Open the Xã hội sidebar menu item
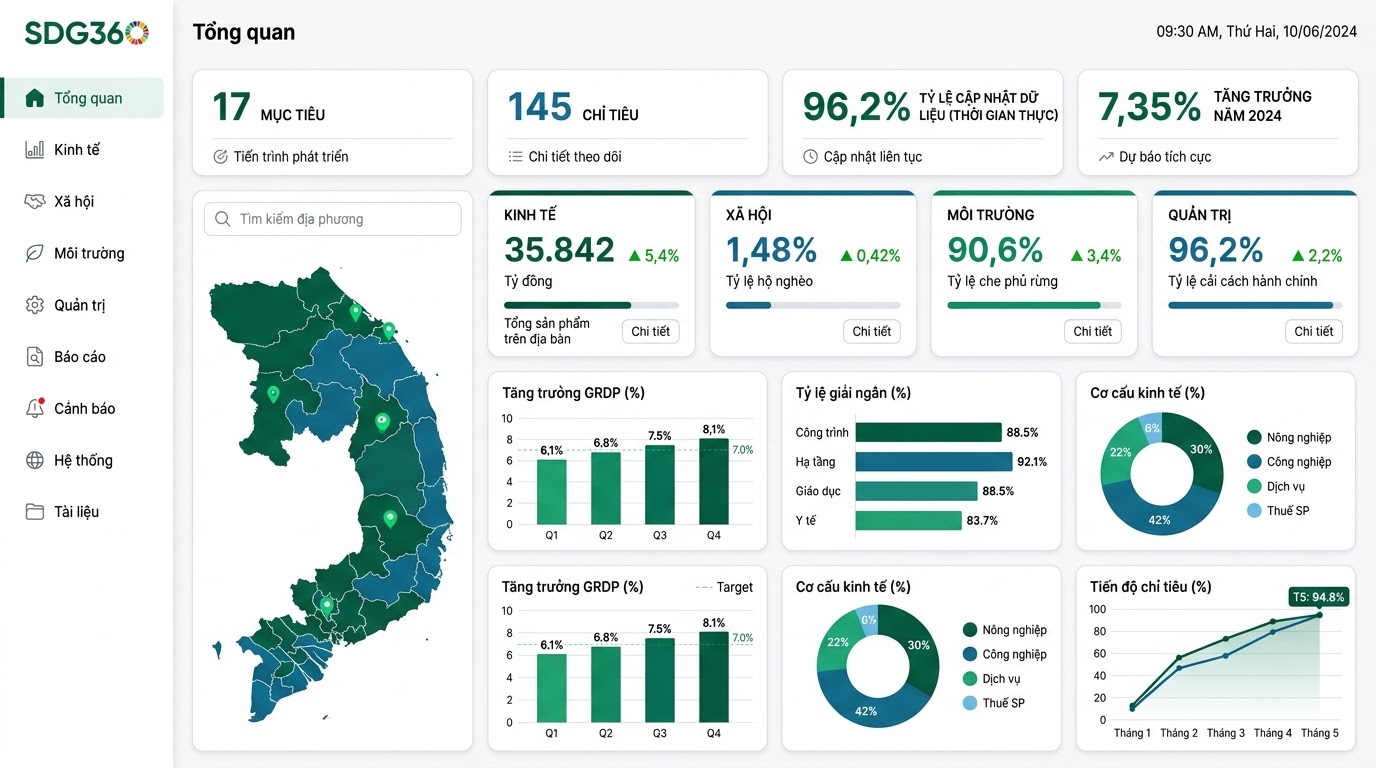Image resolution: width=1376 pixels, height=768 pixels. point(82,201)
